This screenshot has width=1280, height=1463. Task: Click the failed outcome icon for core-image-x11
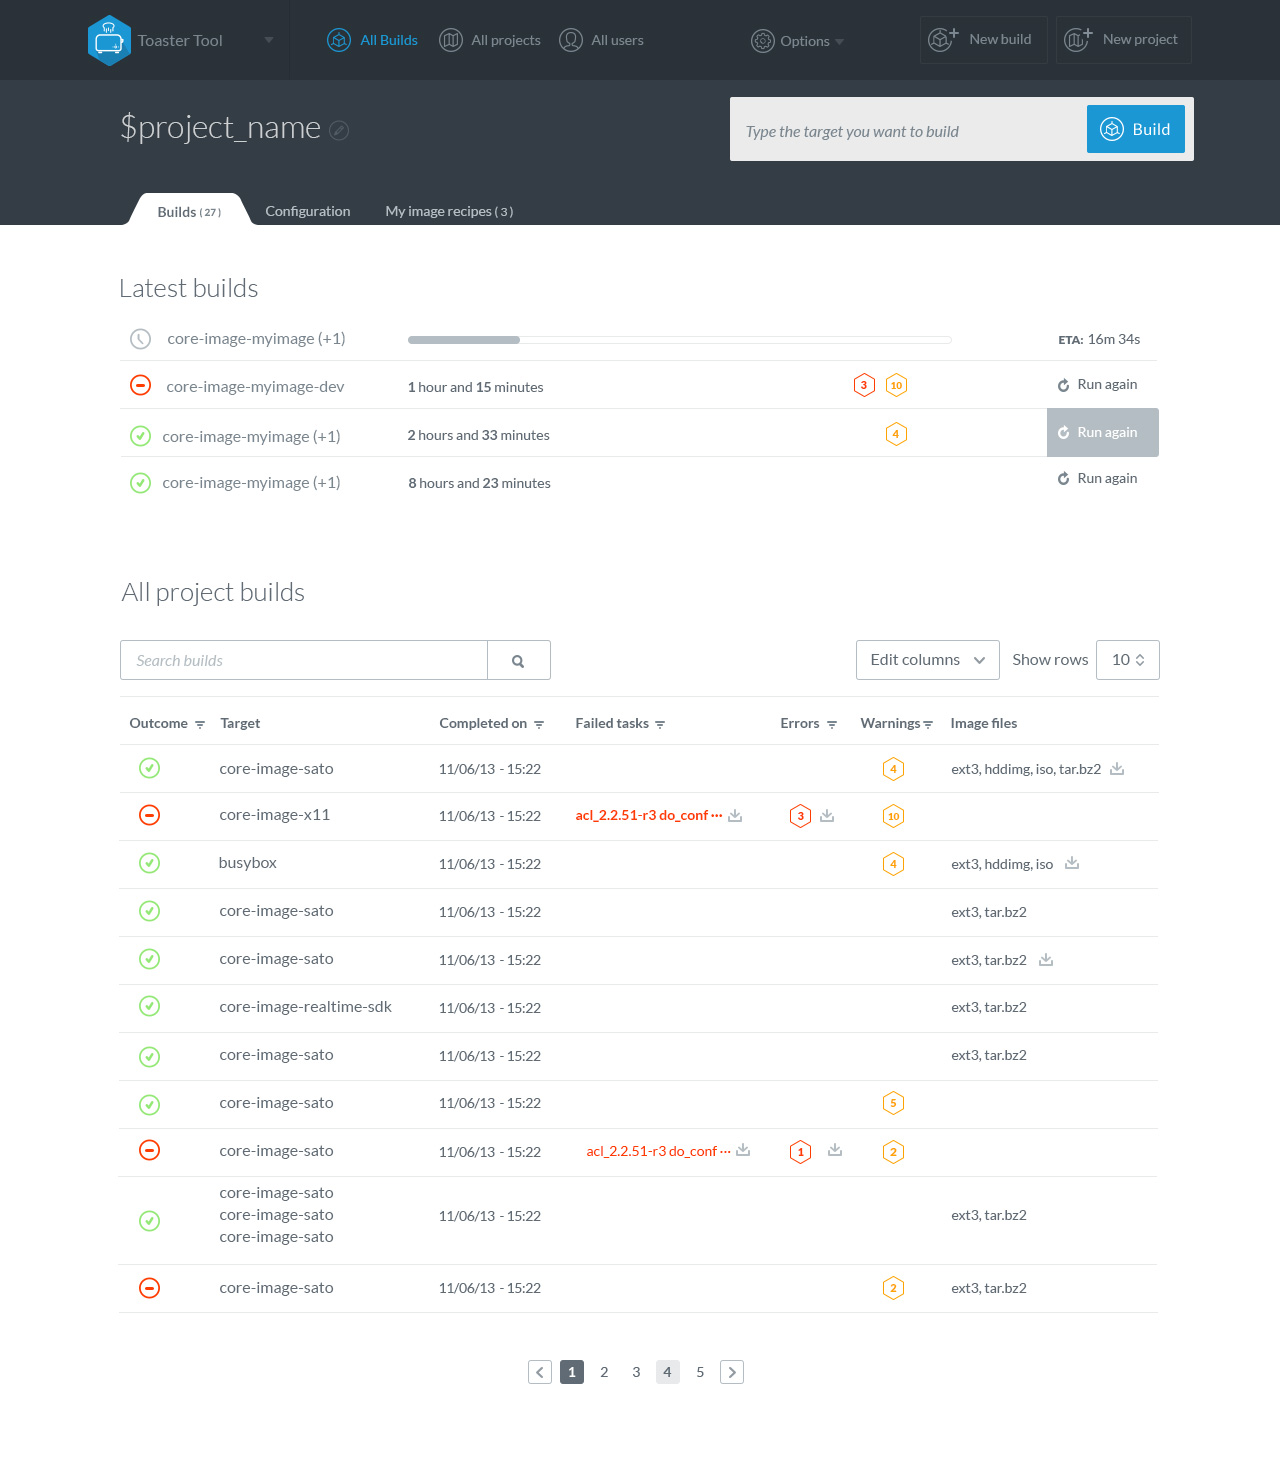point(149,815)
